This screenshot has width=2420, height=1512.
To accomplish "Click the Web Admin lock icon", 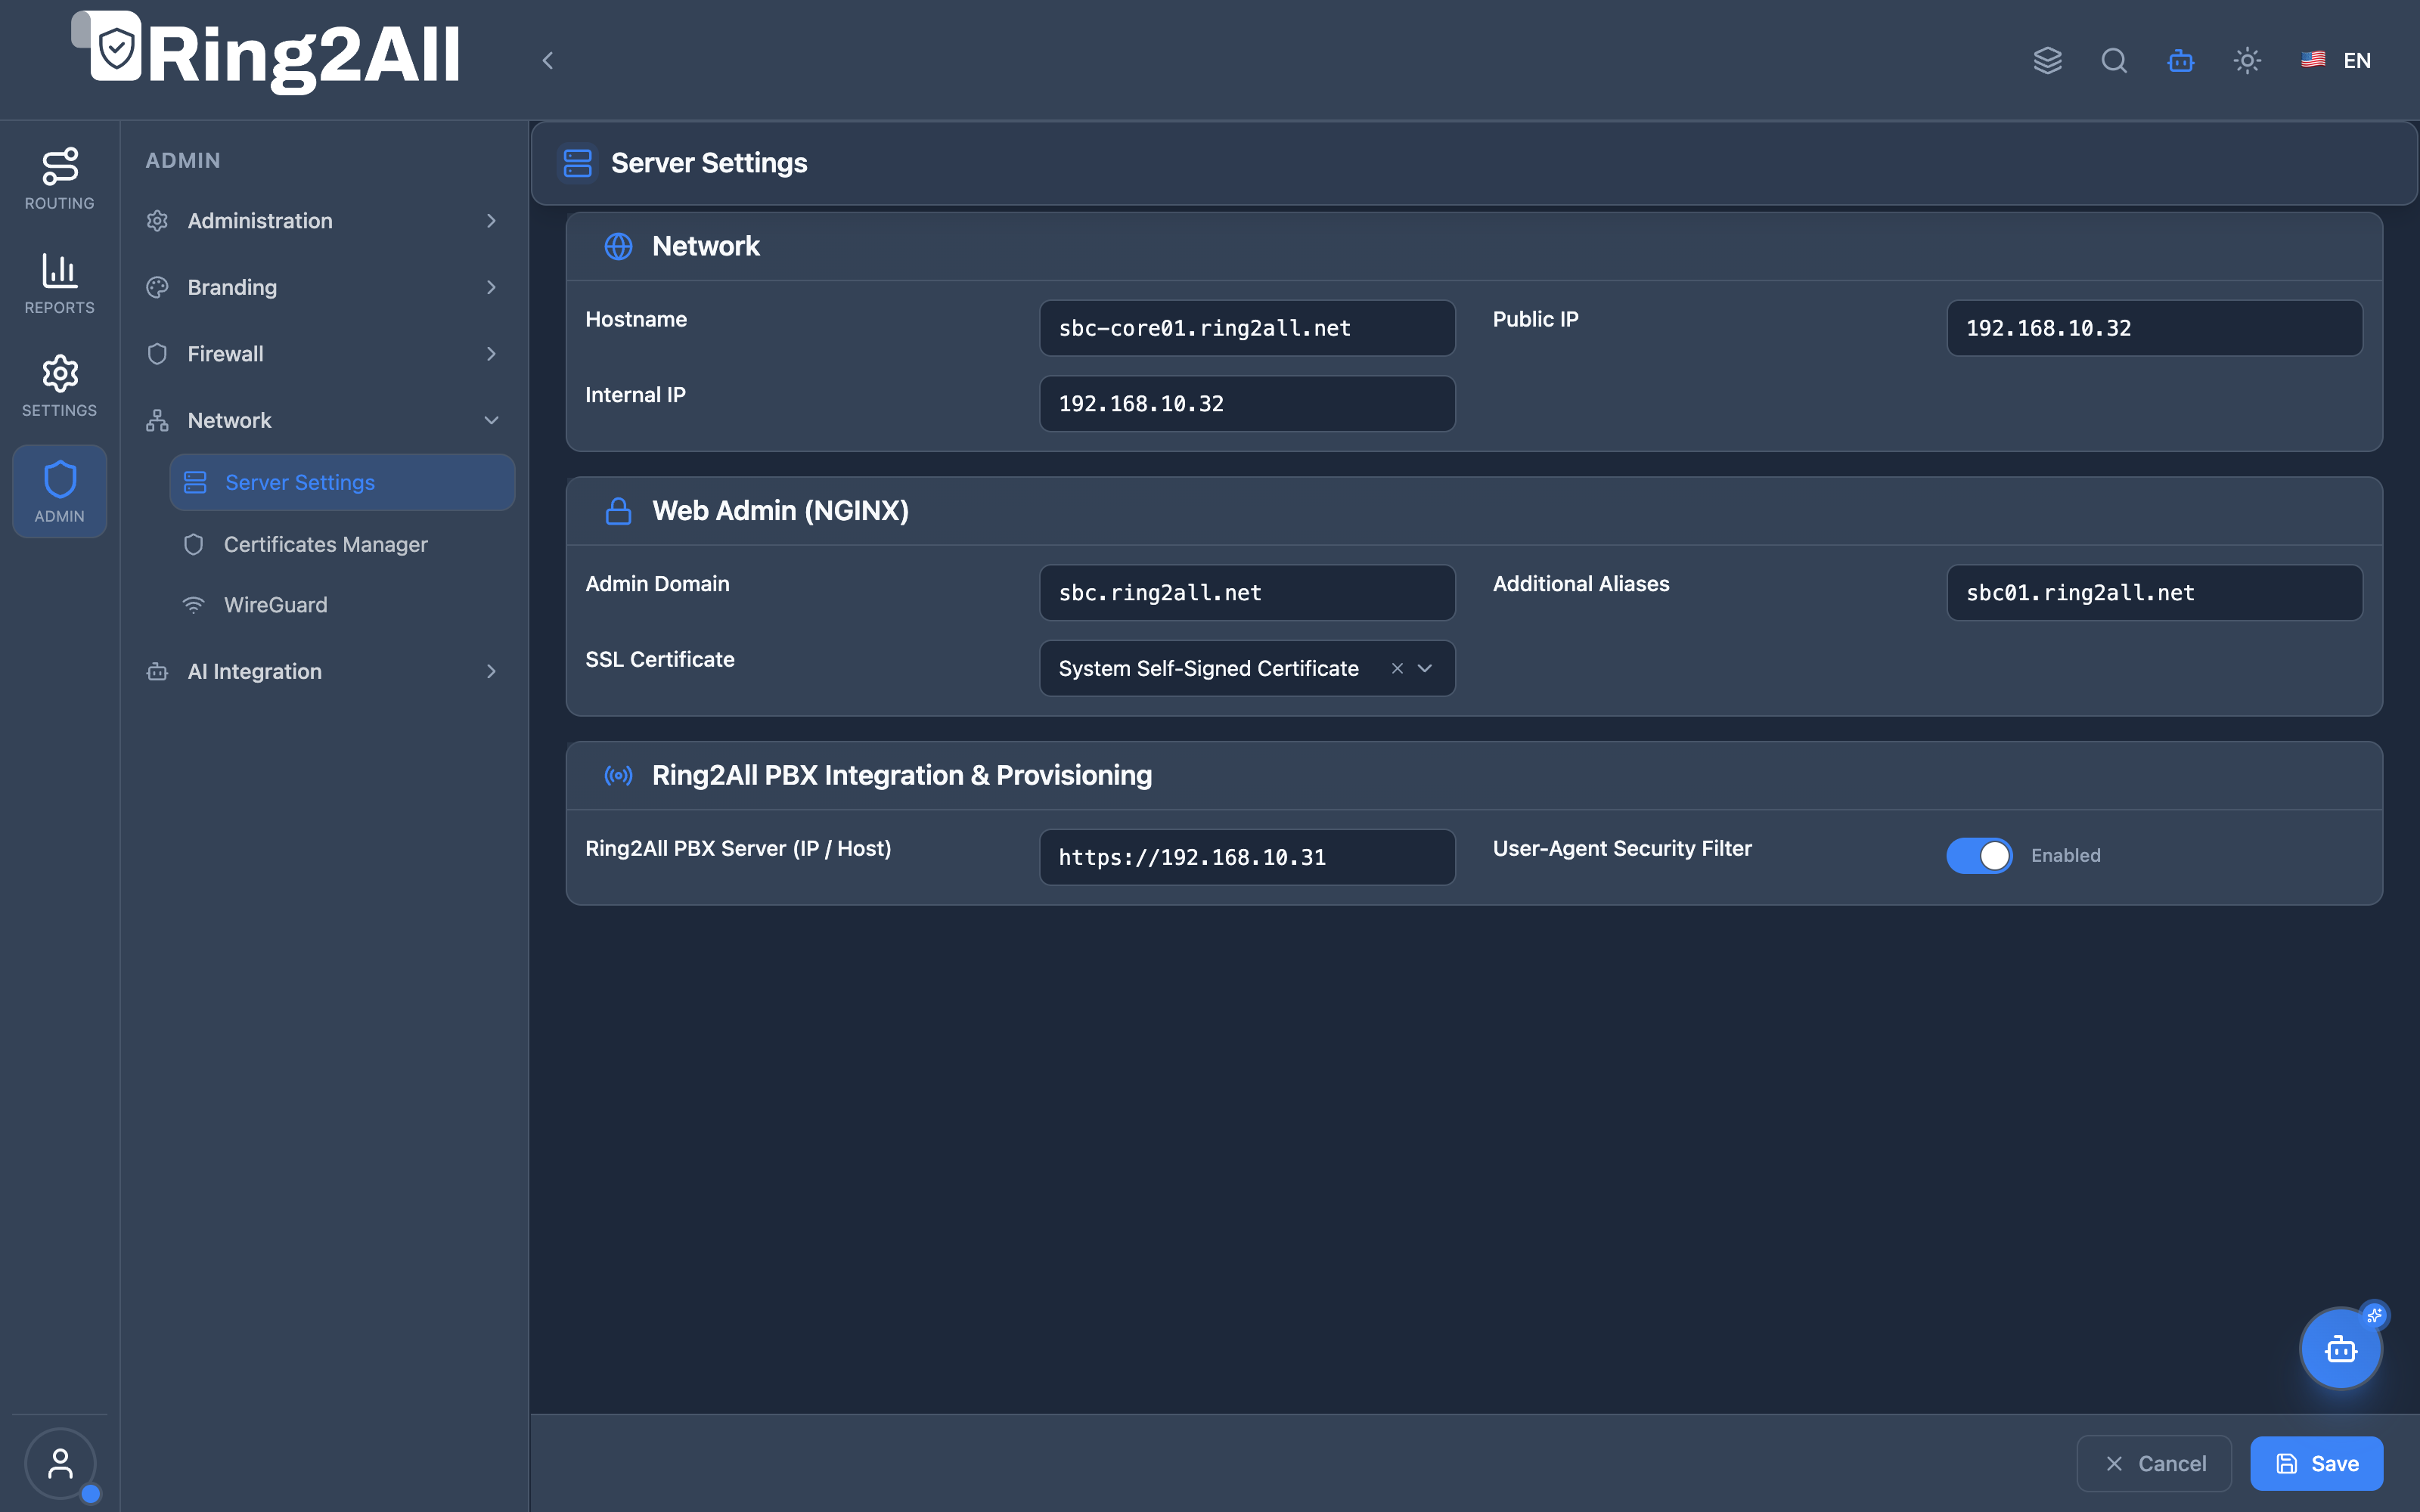I will point(618,511).
